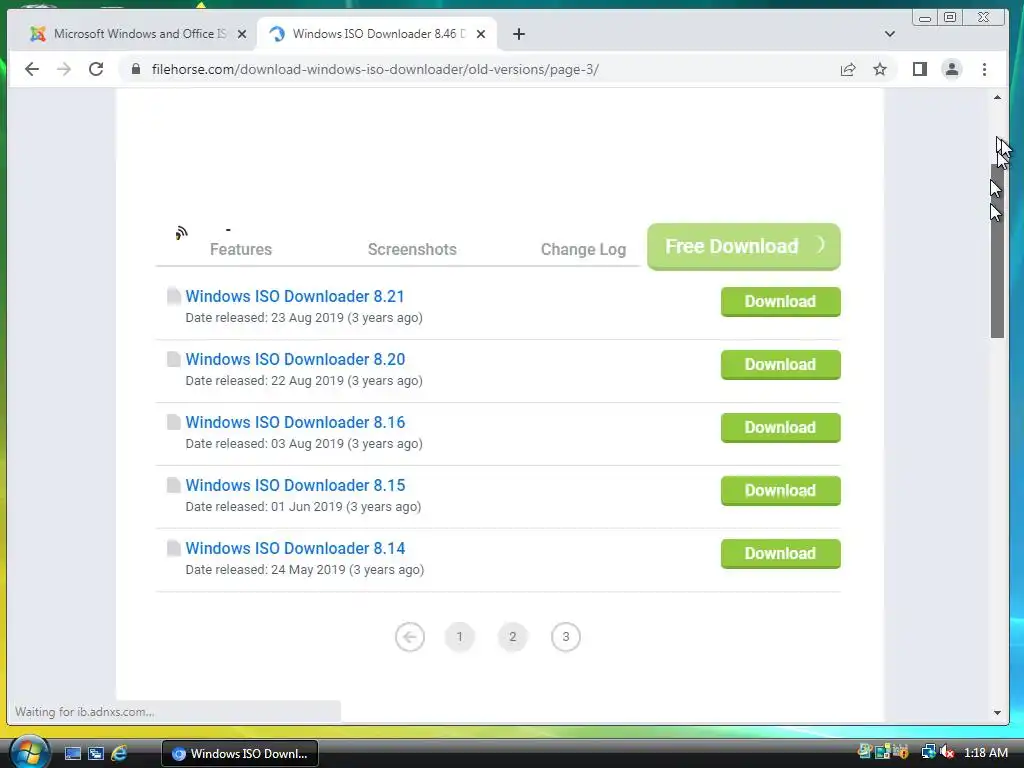Download version 8.16
The height and width of the screenshot is (768, 1024).
[x=780, y=428]
